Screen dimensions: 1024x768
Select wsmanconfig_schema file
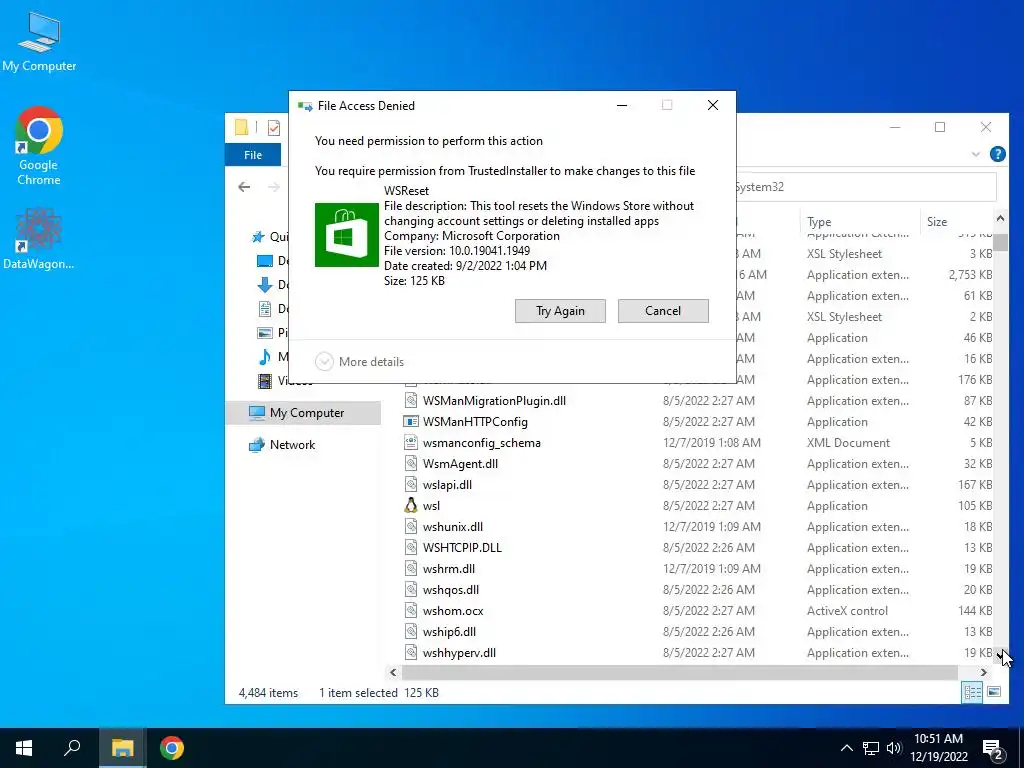tap(481, 443)
